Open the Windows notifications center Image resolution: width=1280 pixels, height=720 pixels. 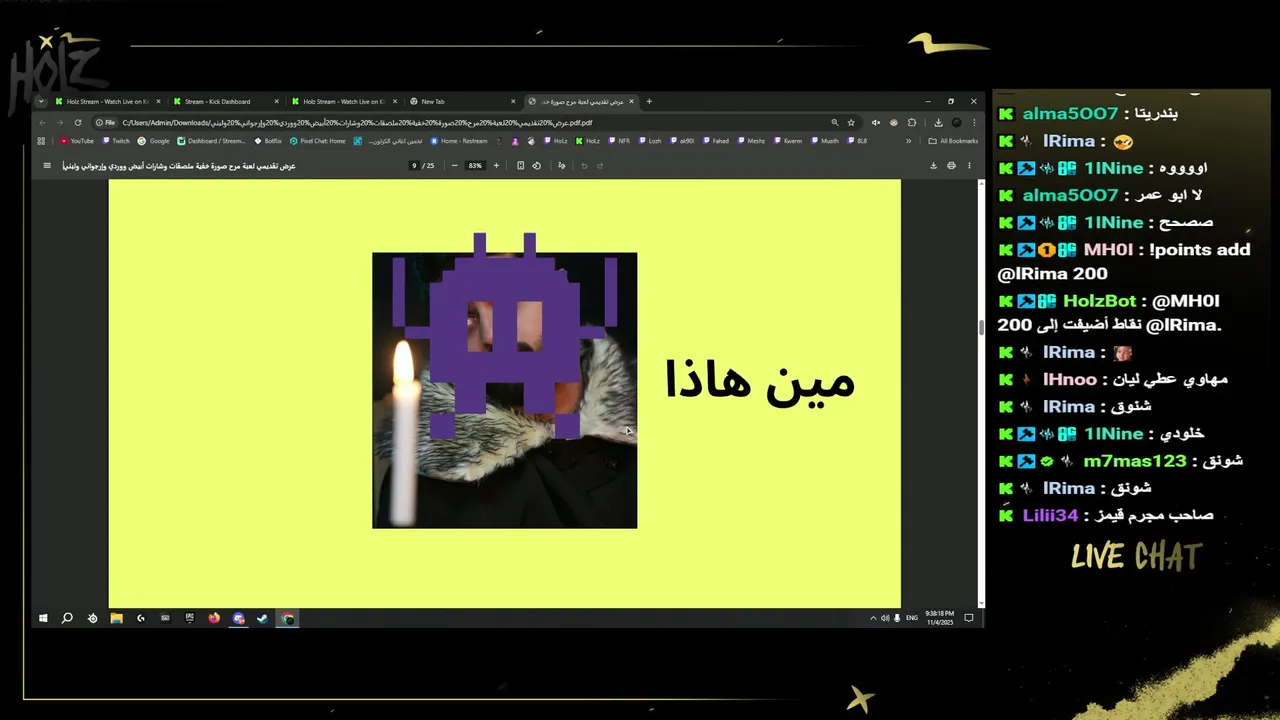[x=969, y=619]
